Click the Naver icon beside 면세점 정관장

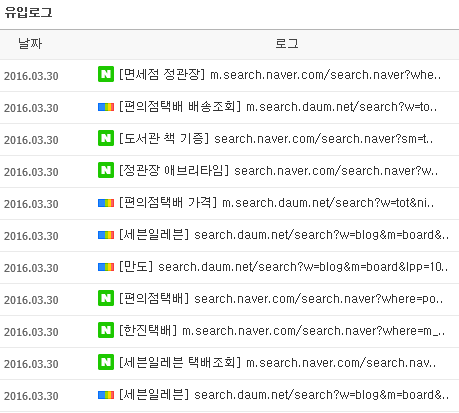pyautogui.click(x=106, y=74)
